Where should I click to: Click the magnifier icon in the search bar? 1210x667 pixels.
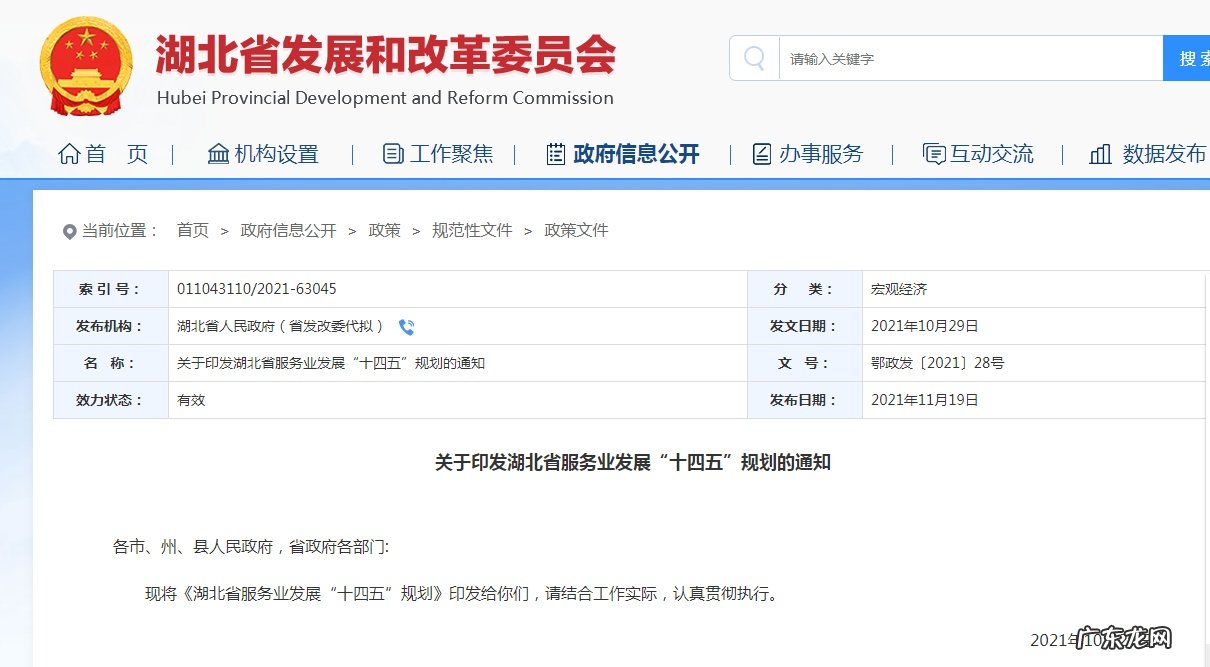click(x=753, y=57)
